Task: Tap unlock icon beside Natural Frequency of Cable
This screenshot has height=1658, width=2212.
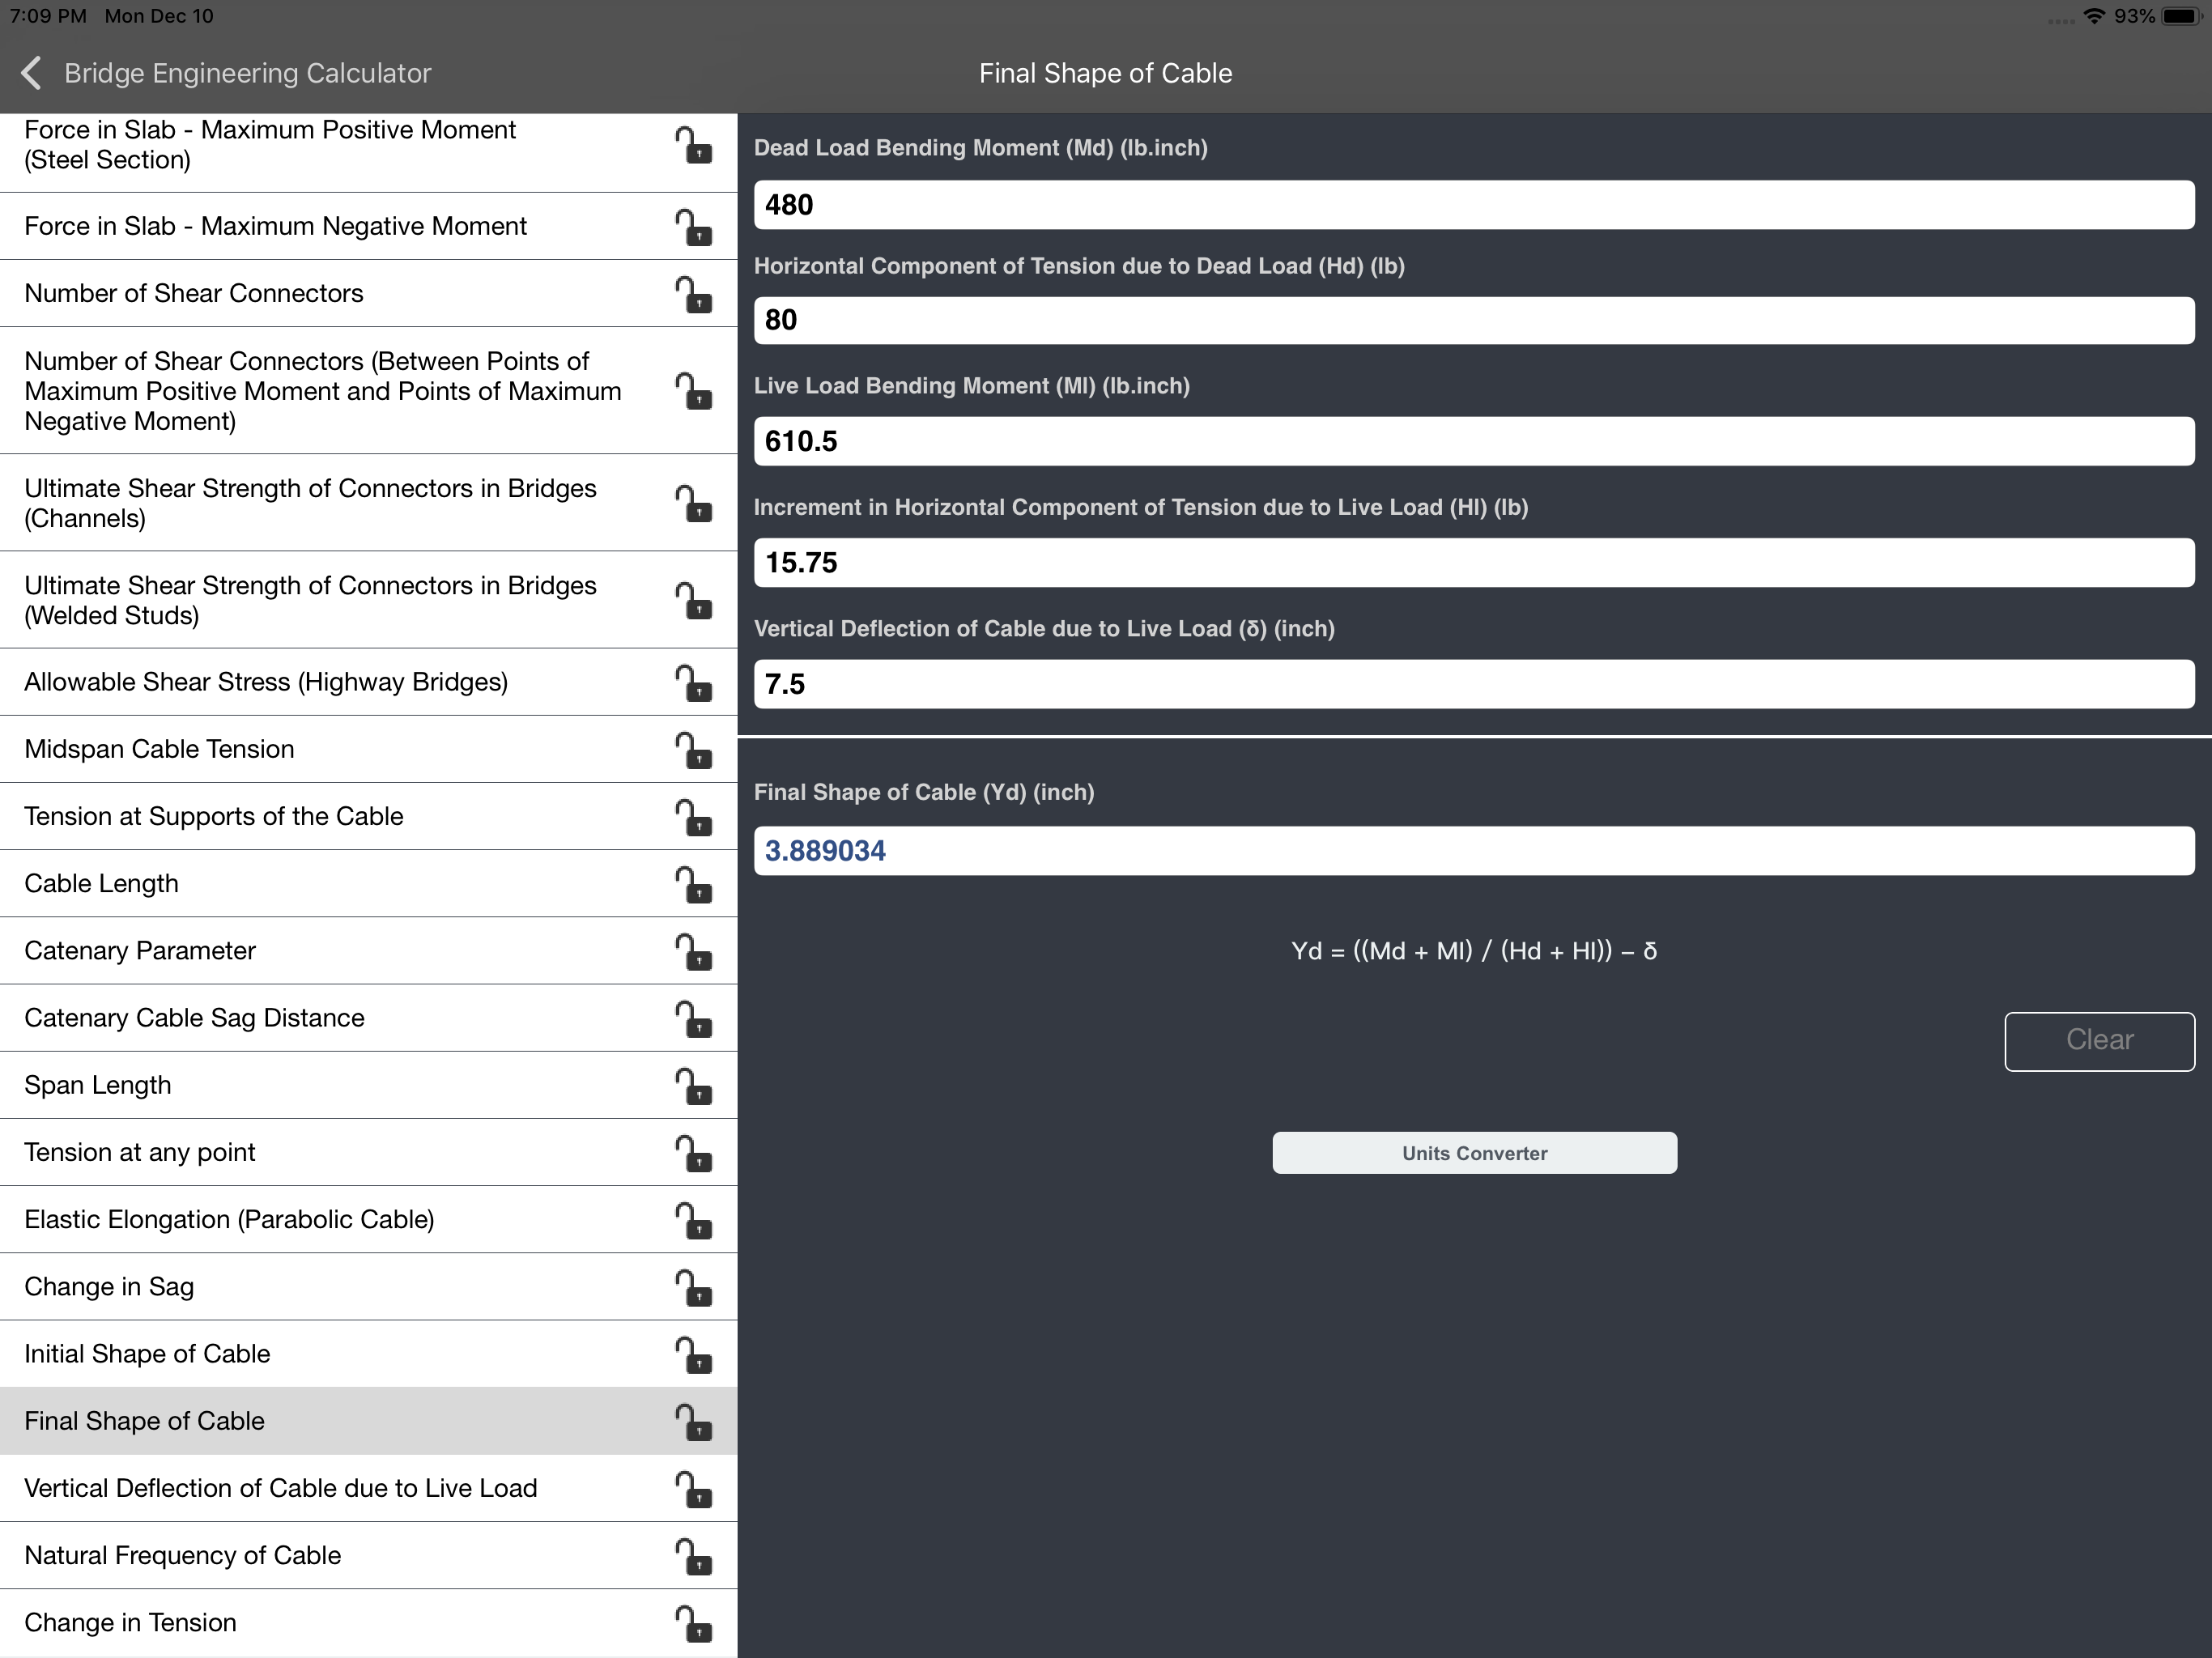Action: click(693, 1556)
